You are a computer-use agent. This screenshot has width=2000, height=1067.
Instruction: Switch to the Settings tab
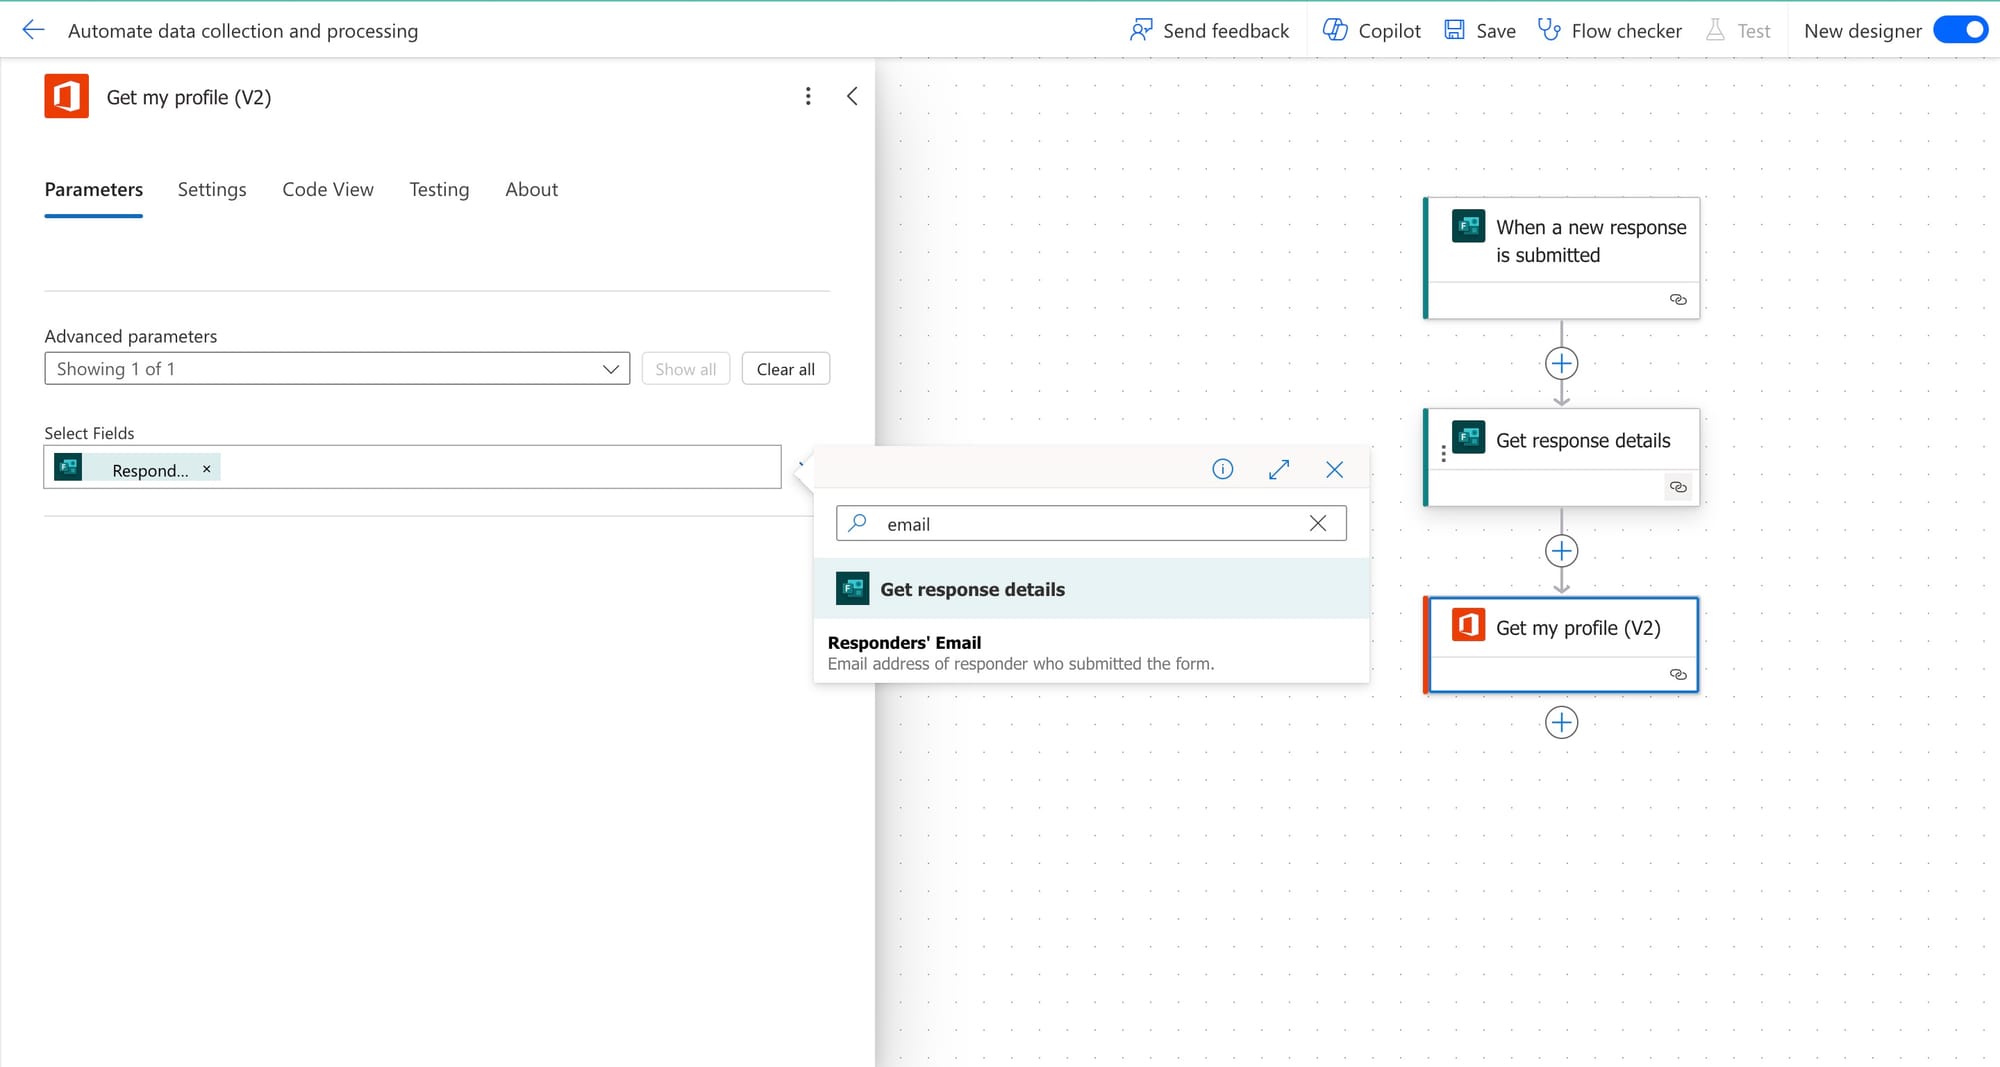click(x=212, y=189)
